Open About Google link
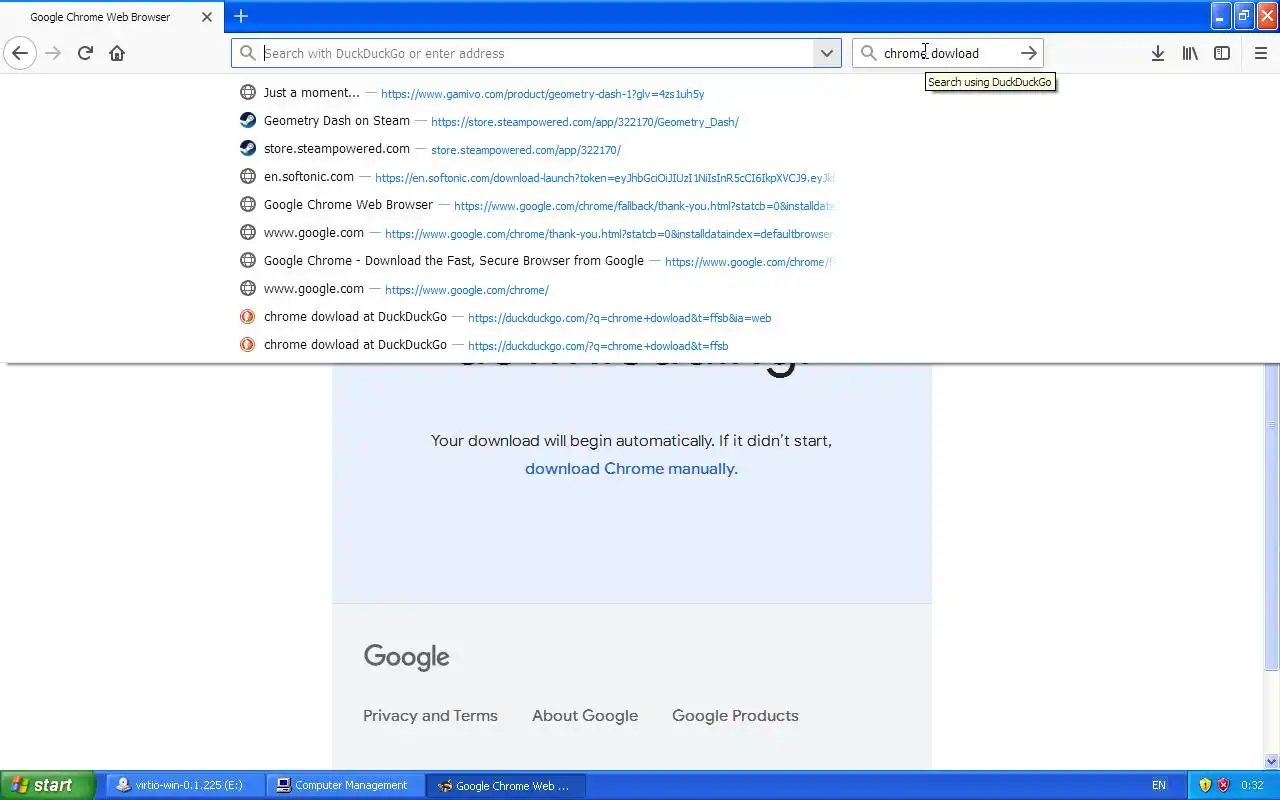This screenshot has width=1280, height=800. click(585, 716)
